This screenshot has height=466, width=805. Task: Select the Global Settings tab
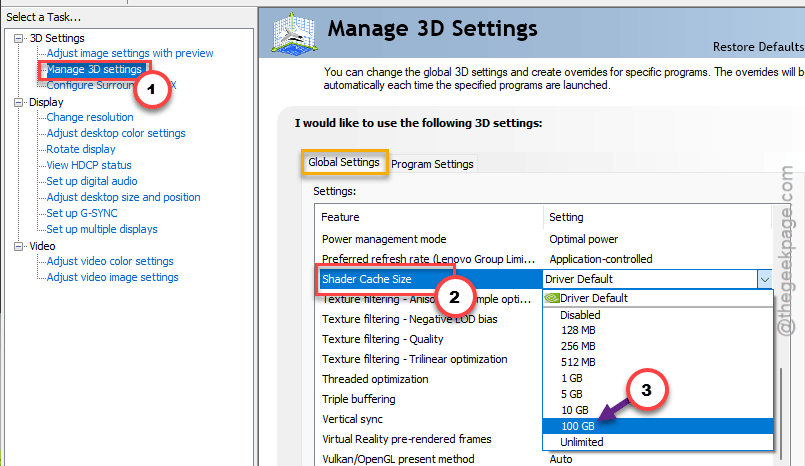344,163
